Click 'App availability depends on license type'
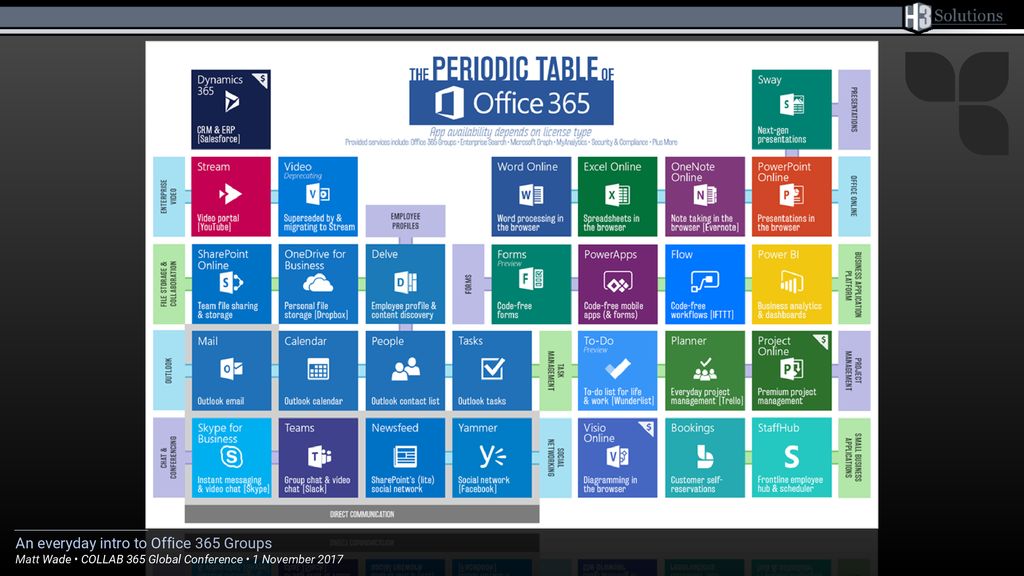Viewport: 1024px width, 576px height. pos(511,131)
